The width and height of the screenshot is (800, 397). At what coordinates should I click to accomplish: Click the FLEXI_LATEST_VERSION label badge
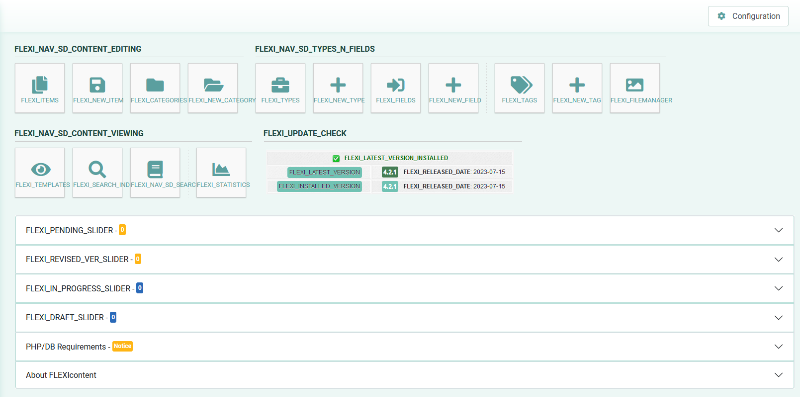click(324, 172)
